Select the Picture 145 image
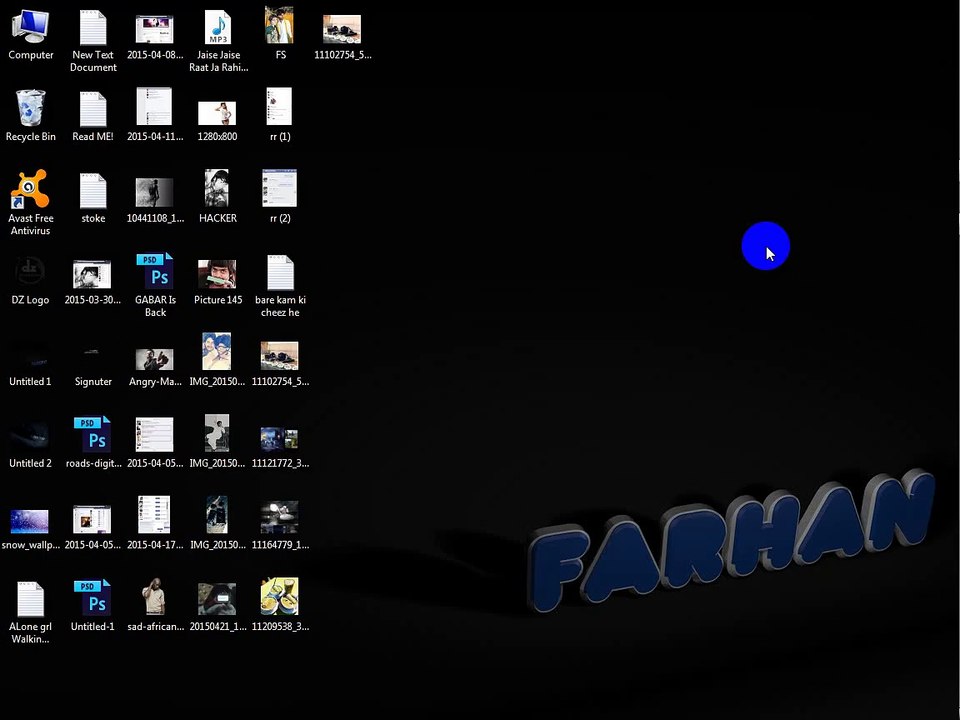 218,282
